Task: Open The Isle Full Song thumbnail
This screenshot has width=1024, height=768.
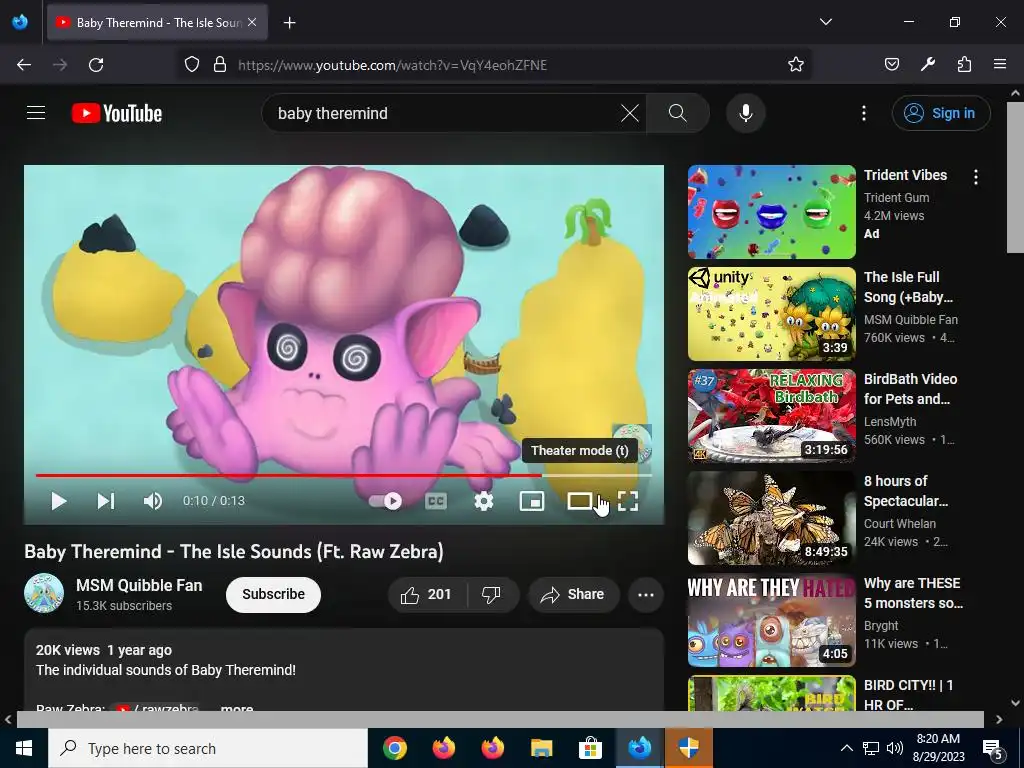Action: pos(771,313)
